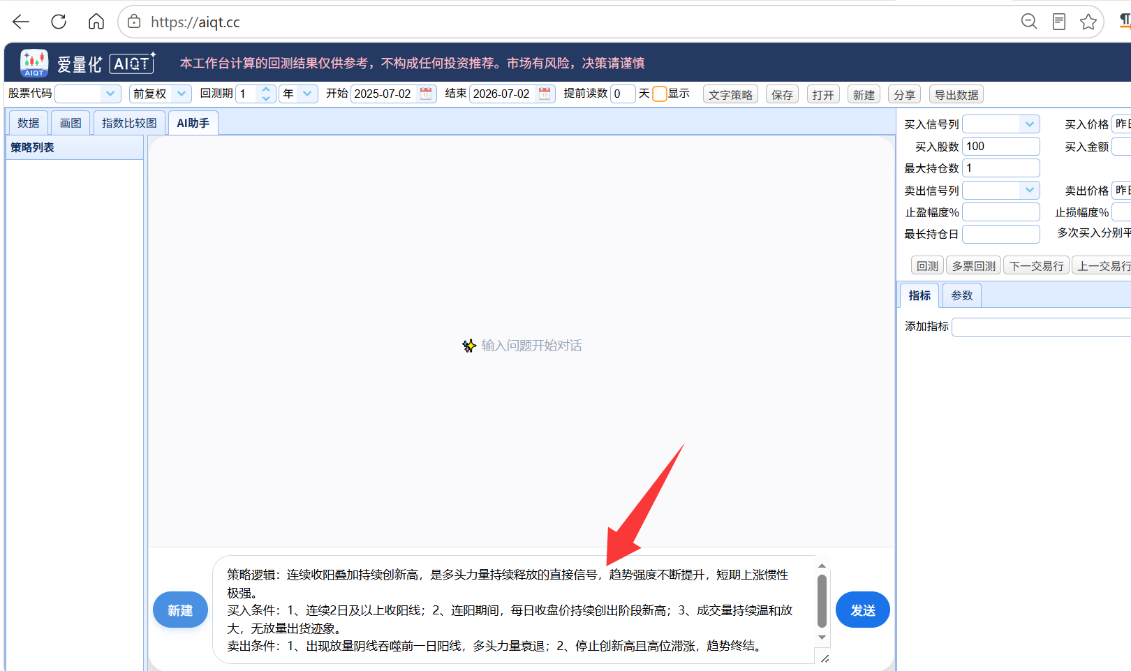Expand the 前复权 adjustment dropdown
This screenshot has width=1131, height=671.
coord(160,94)
